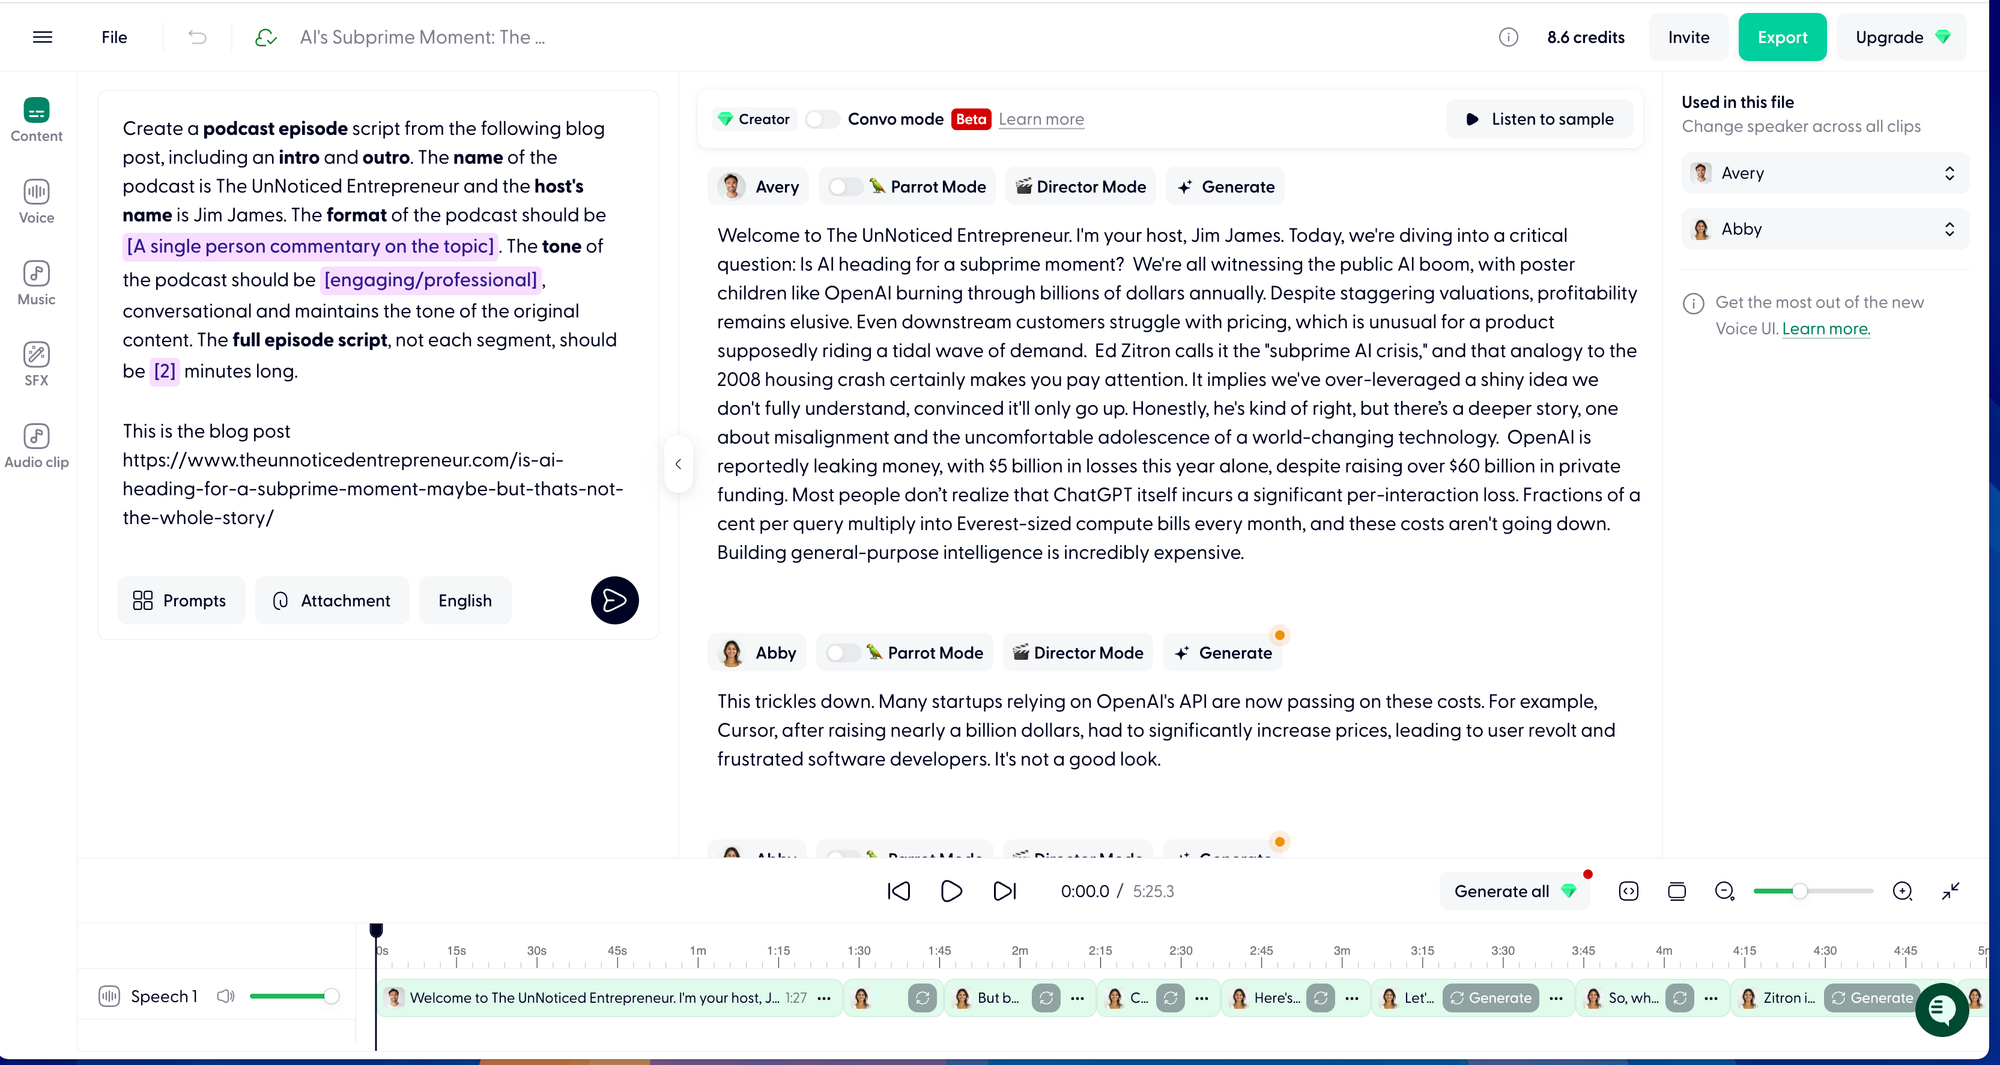Open the Content sidebar panel

pos(37,120)
